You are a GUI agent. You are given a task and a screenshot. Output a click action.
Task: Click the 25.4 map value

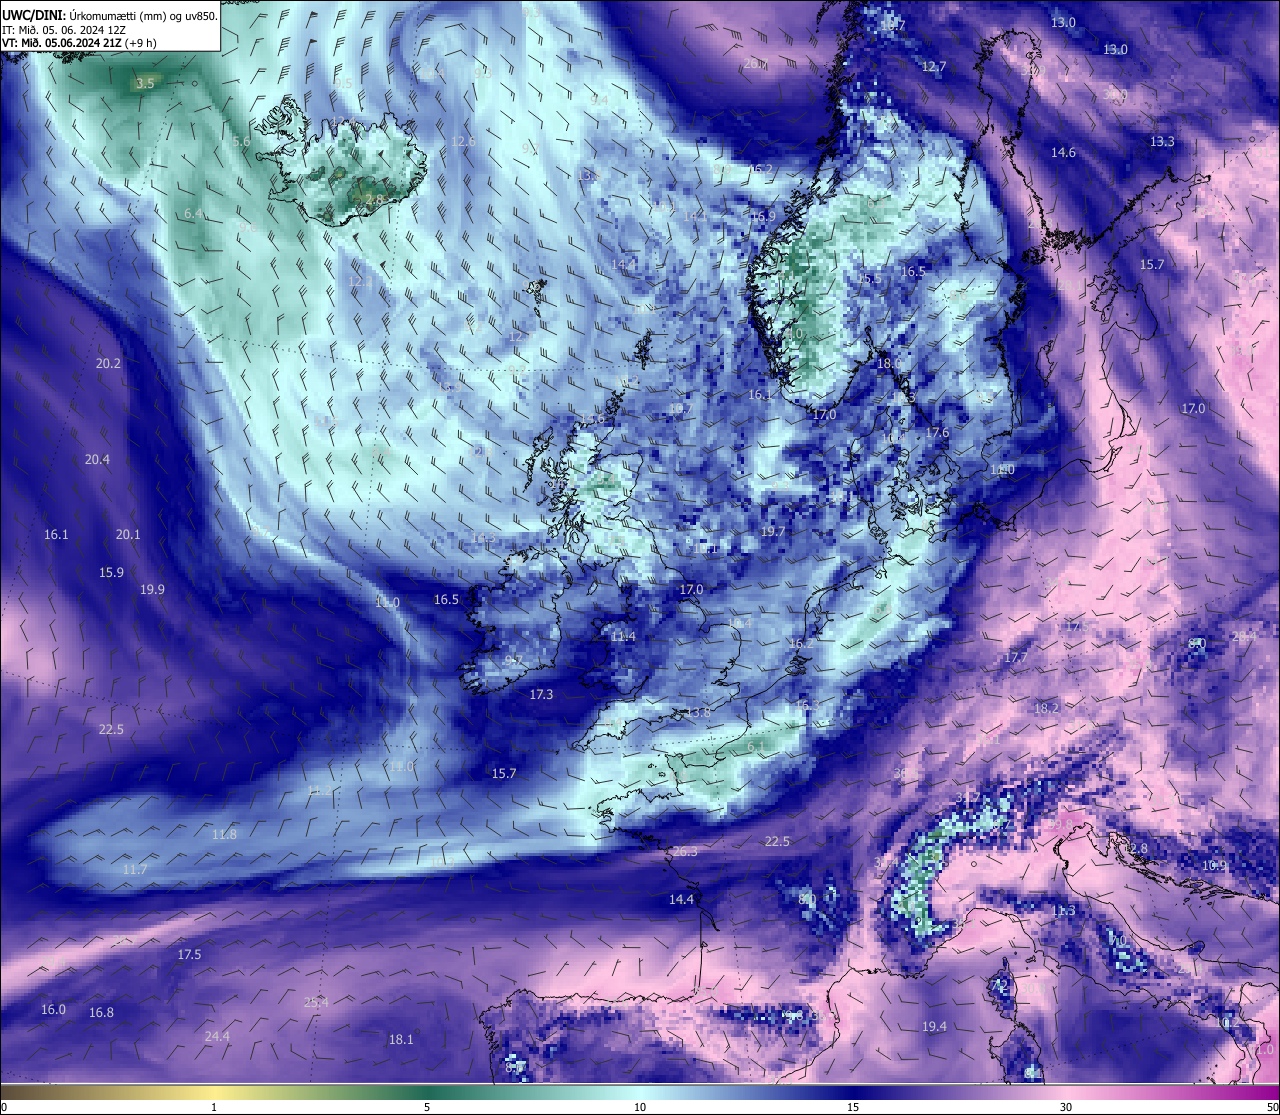point(316,1003)
